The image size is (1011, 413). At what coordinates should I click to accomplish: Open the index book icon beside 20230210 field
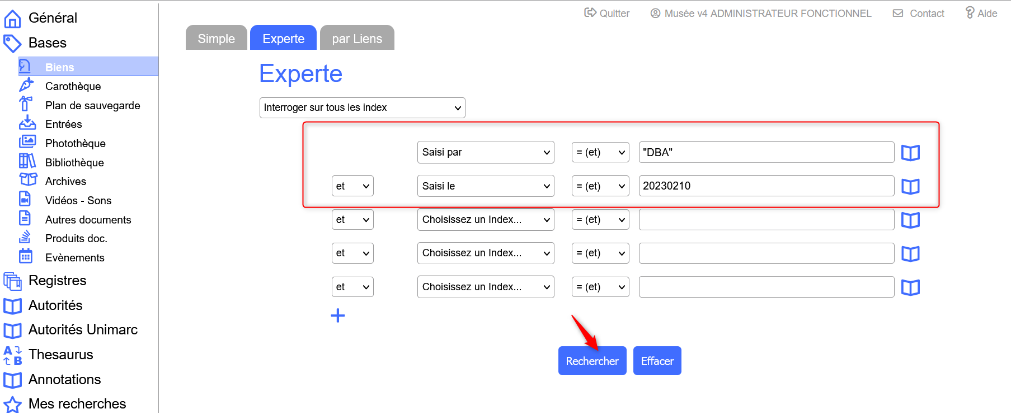910,187
